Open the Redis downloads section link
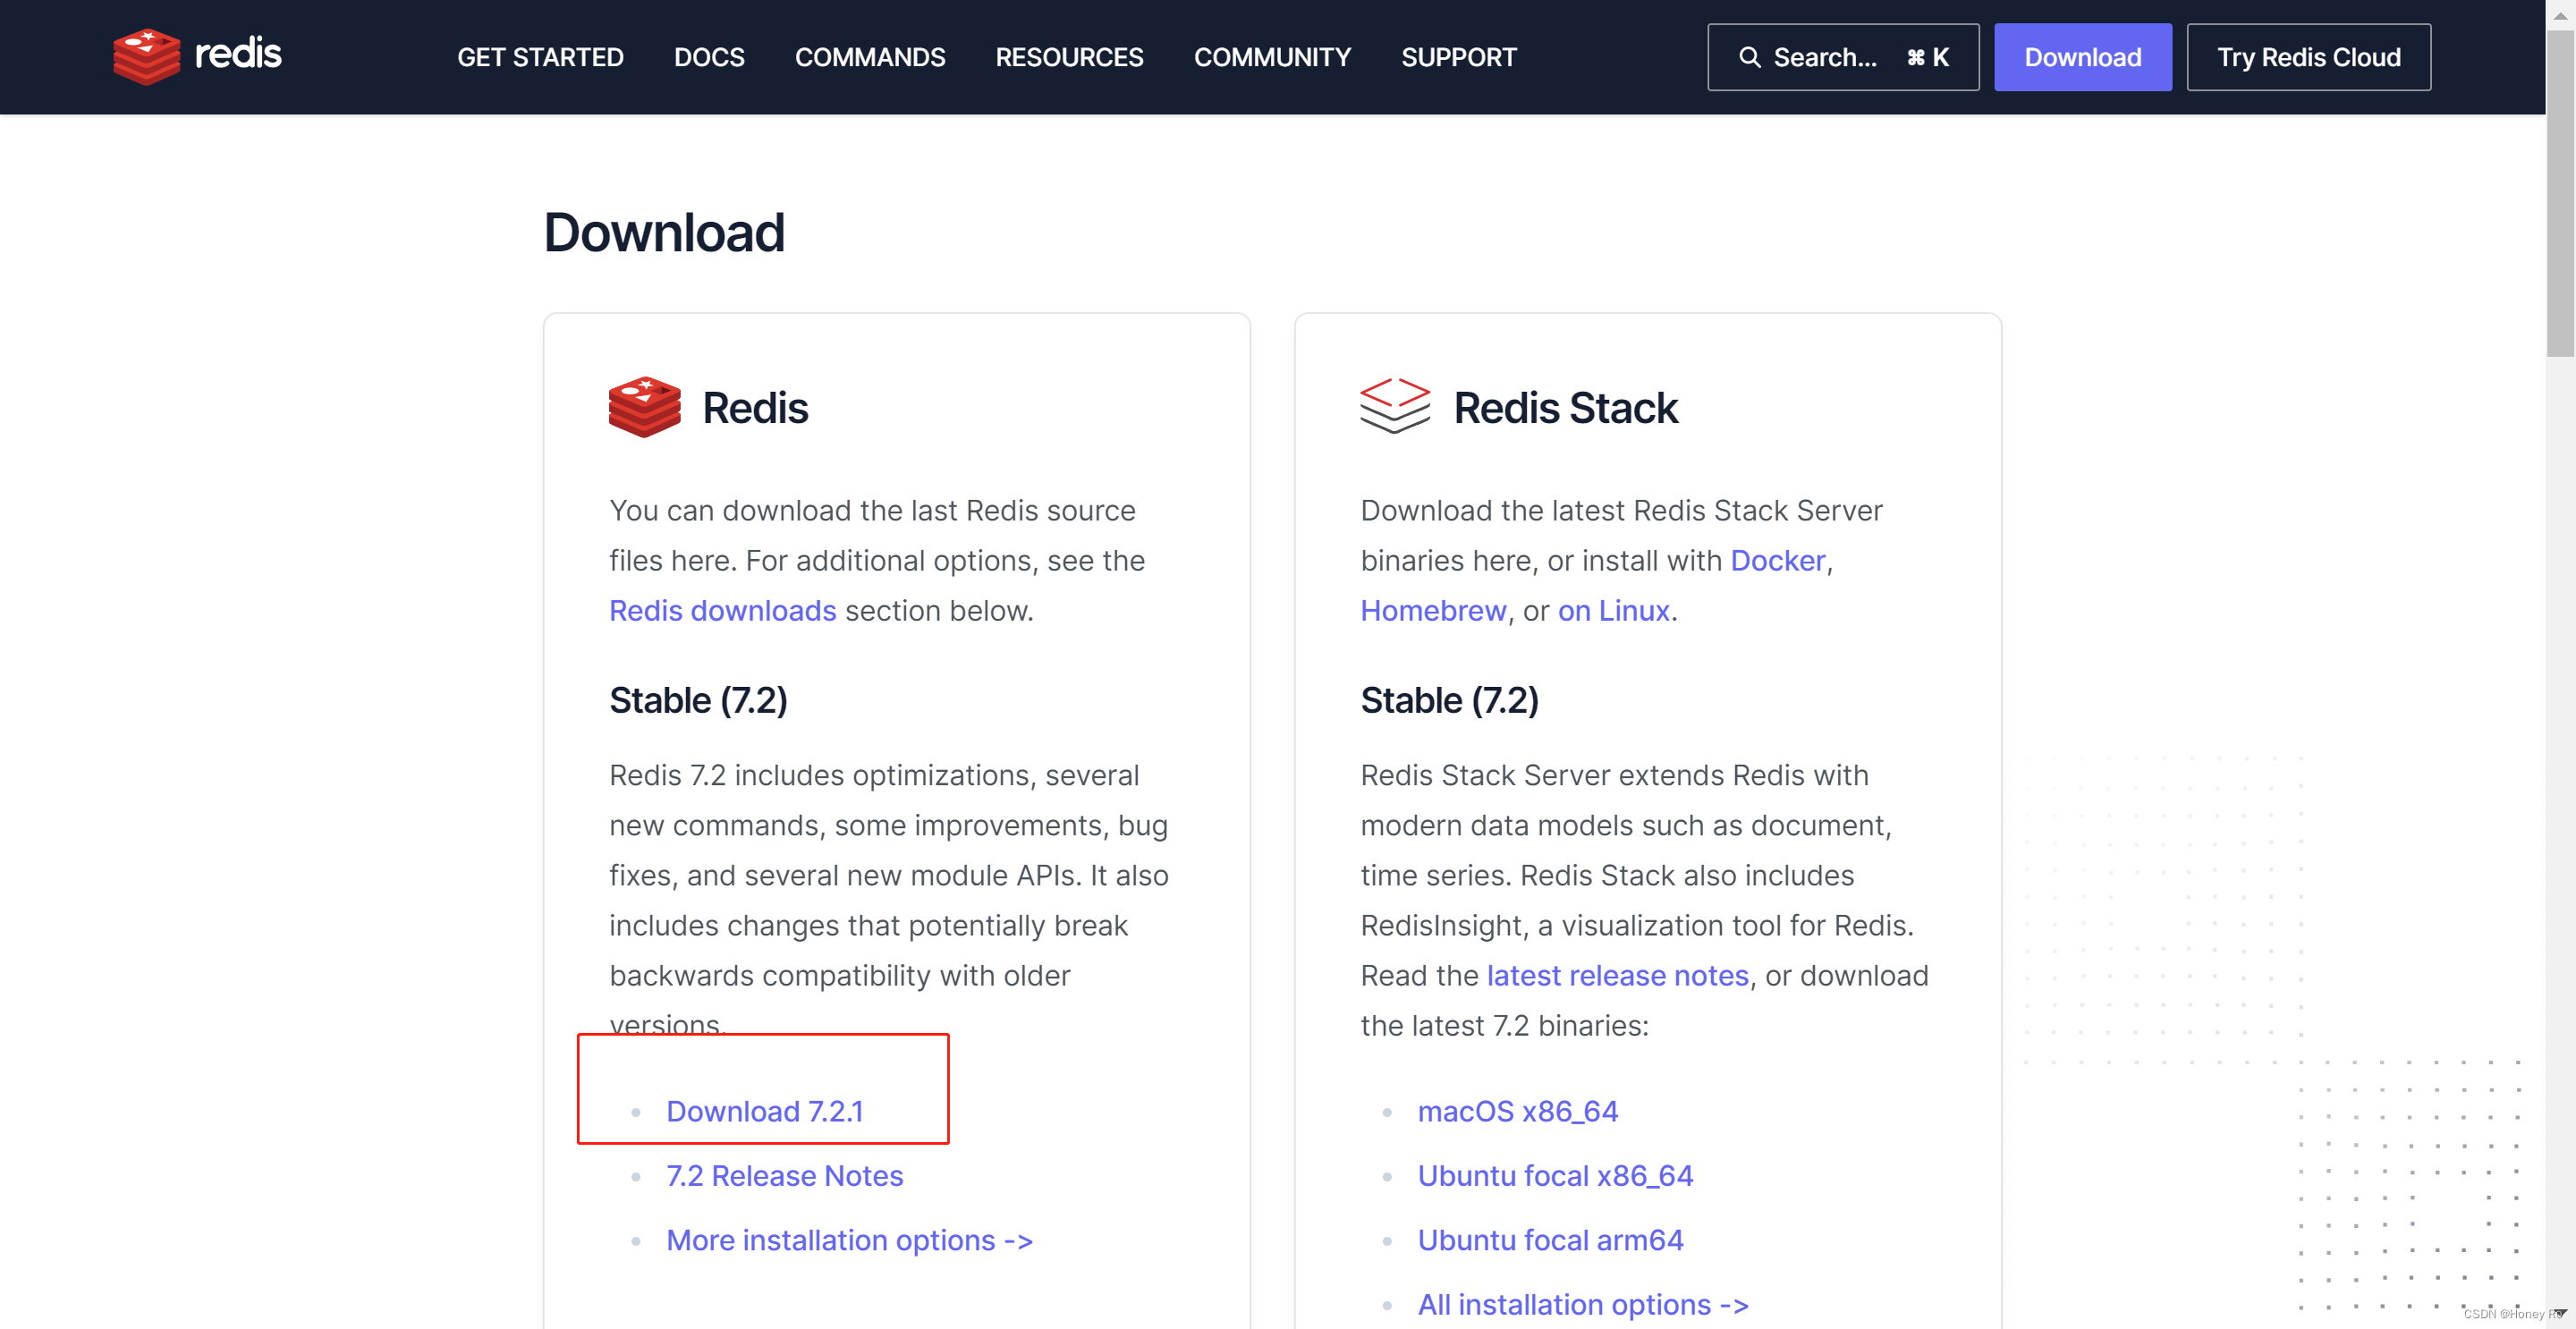The height and width of the screenshot is (1329, 2576). pos(723,610)
